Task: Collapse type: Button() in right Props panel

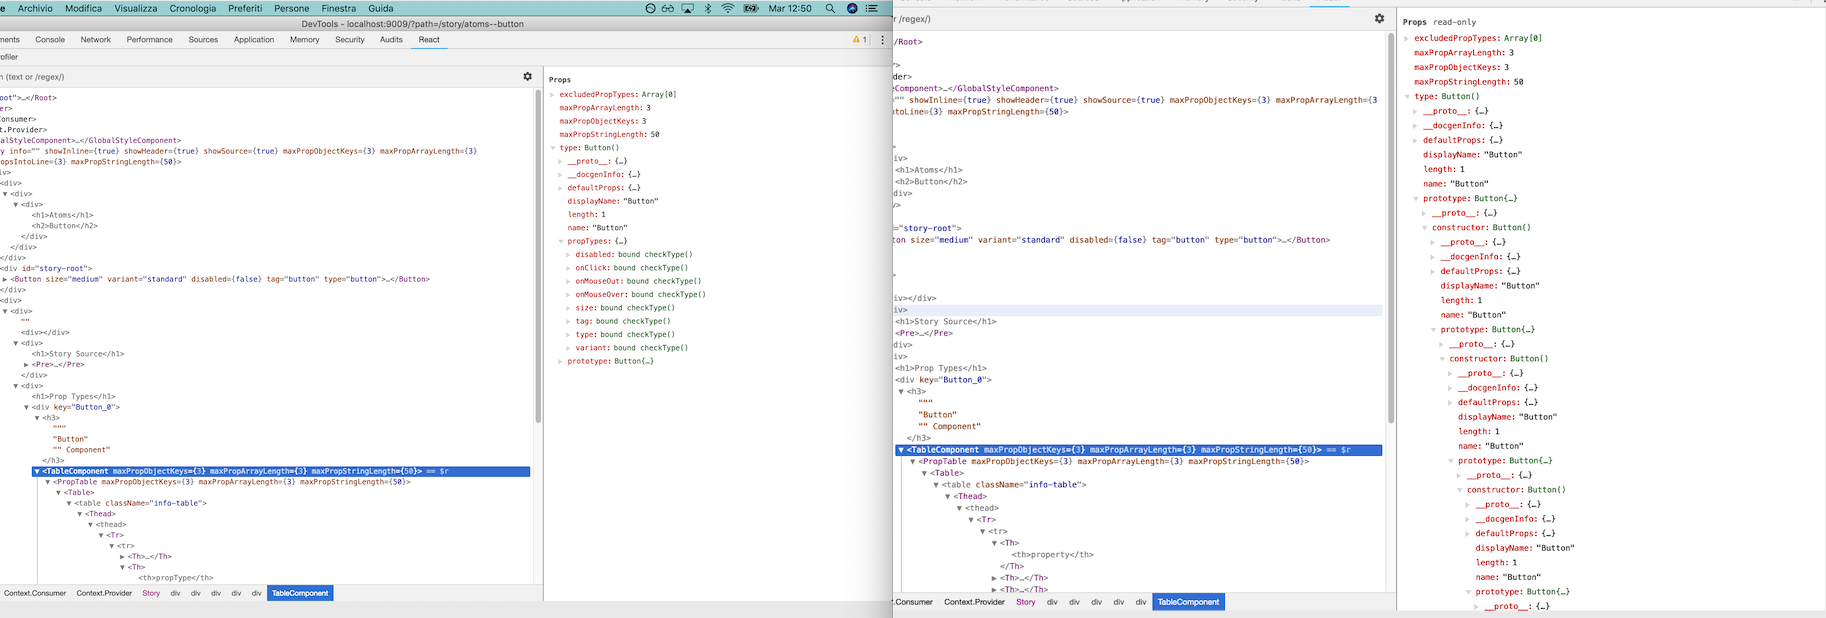Action: tap(1407, 97)
